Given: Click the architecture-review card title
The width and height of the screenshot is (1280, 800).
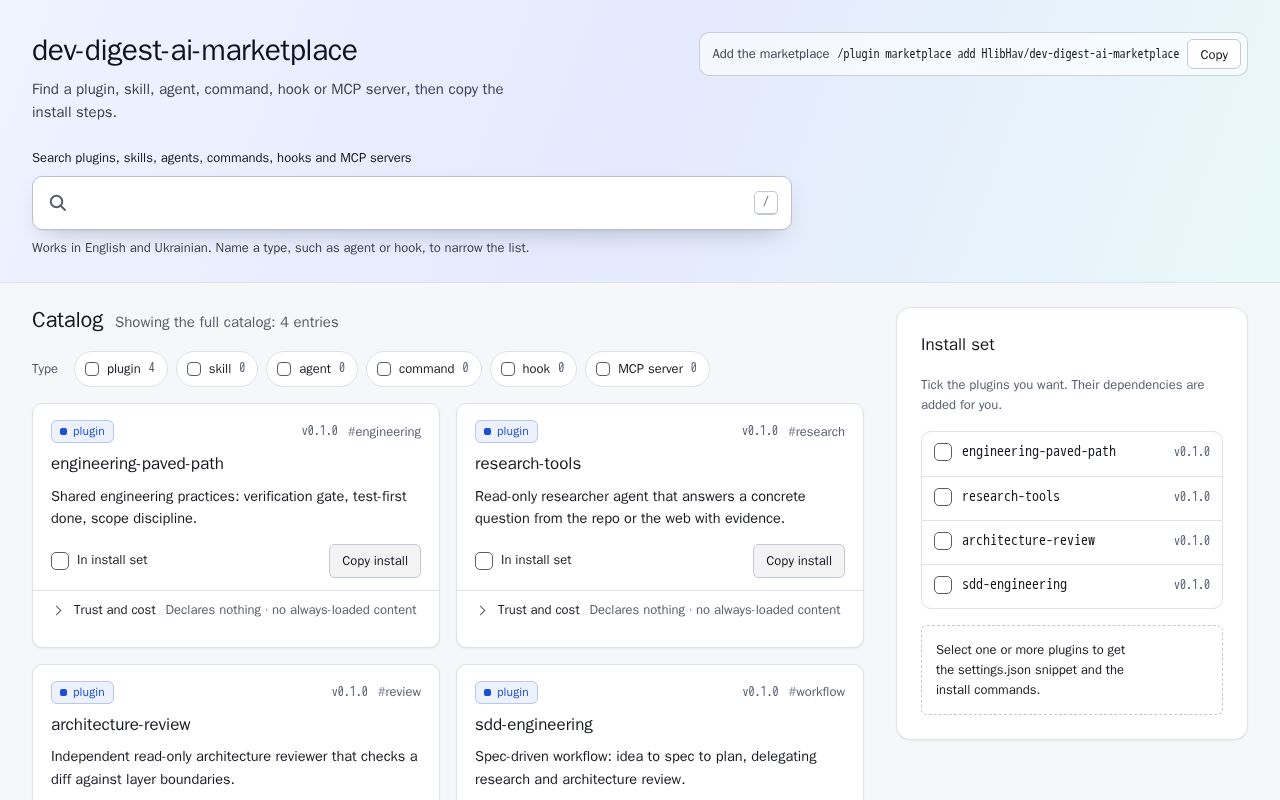Looking at the screenshot, I should click(120, 725).
